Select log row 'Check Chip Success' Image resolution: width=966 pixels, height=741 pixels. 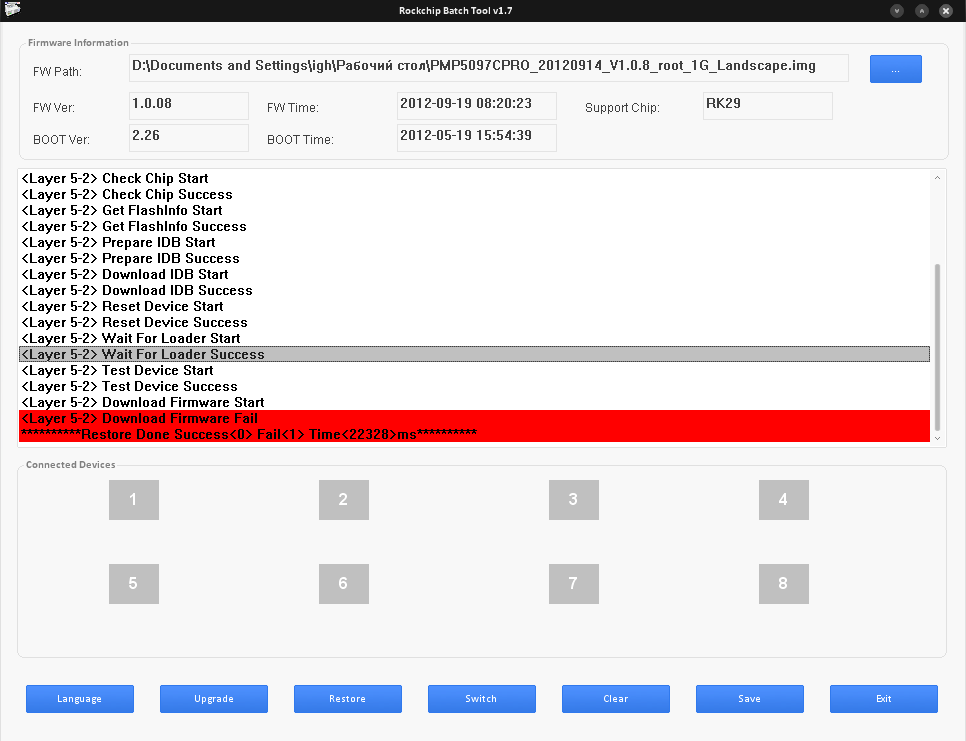click(474, 194)
